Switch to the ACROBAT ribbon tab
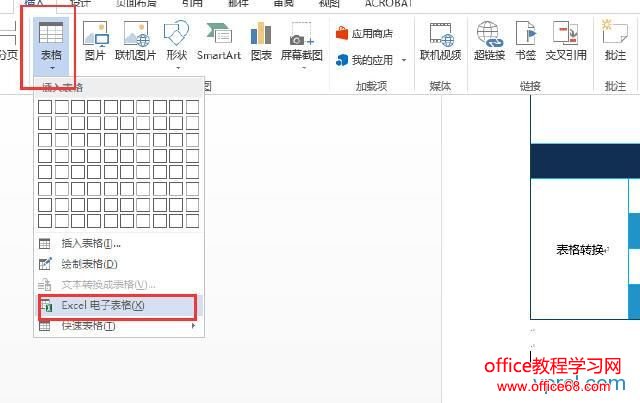This screenshot has width=640, height=403. 389,4
